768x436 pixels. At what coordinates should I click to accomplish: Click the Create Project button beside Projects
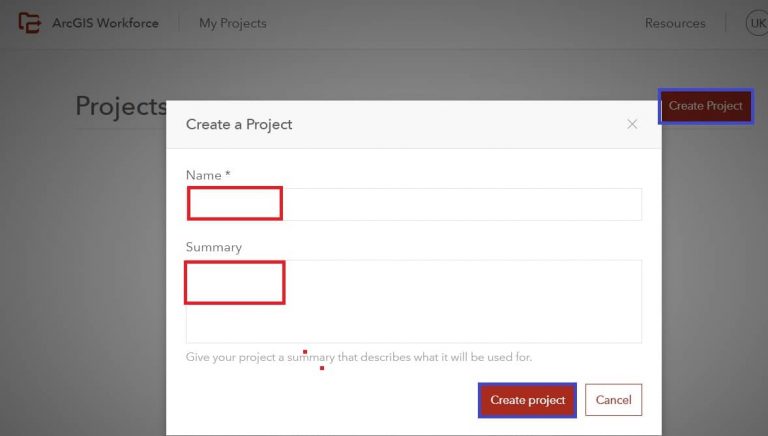tap(705, 106)
